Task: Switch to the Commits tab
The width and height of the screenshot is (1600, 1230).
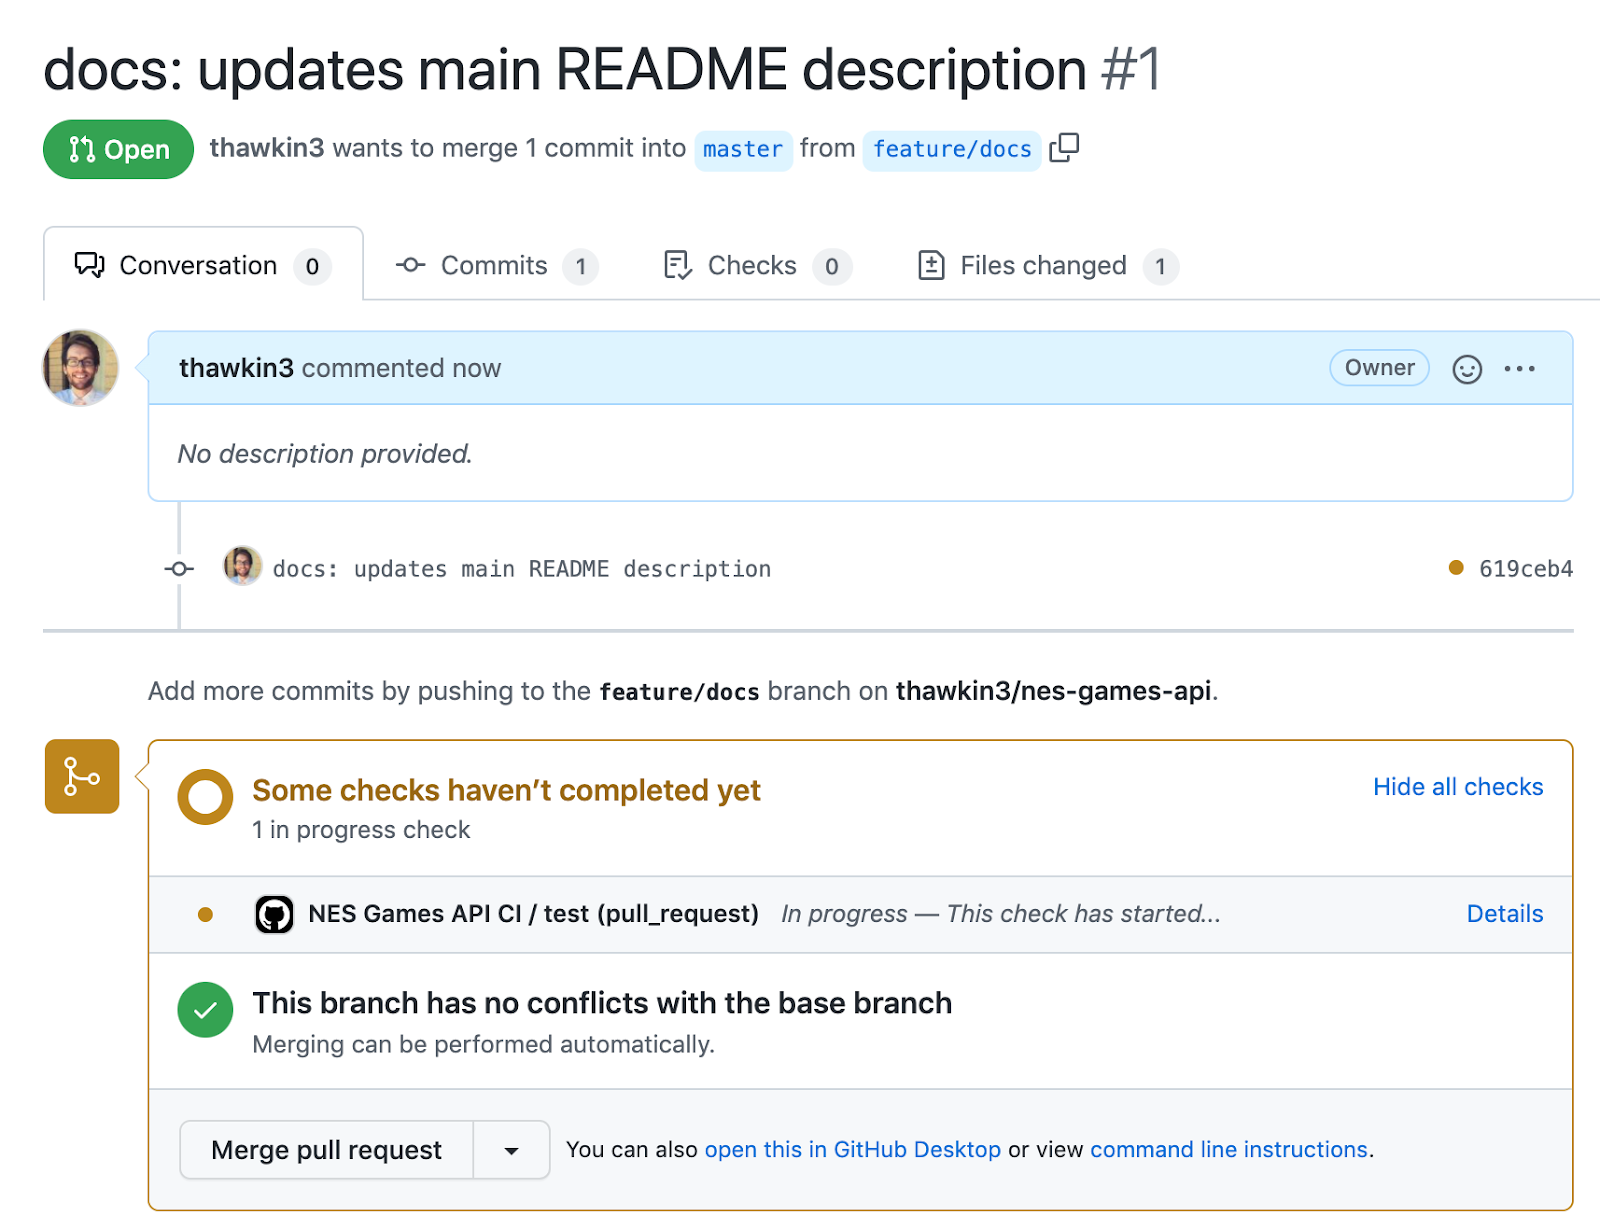Action: [x=497, y=265]
